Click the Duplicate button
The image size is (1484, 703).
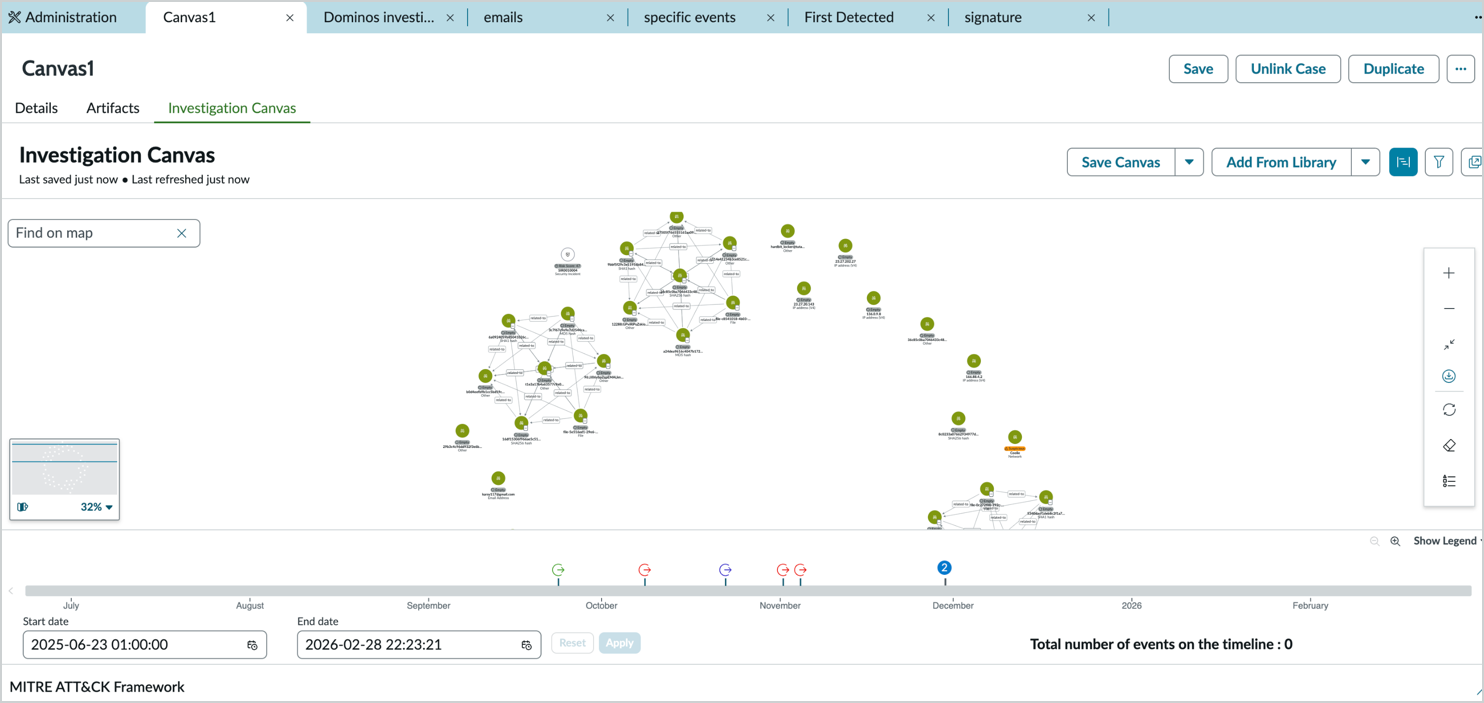pyautogui.click(x=1393, y=69)
